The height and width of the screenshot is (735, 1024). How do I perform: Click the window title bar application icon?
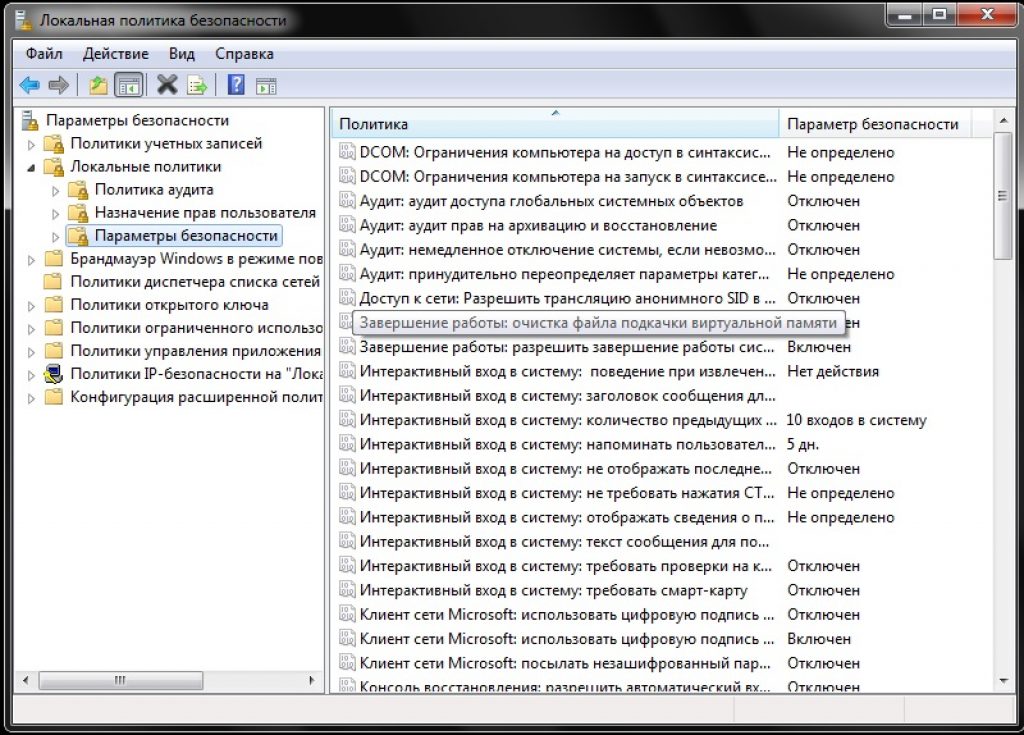24,20
